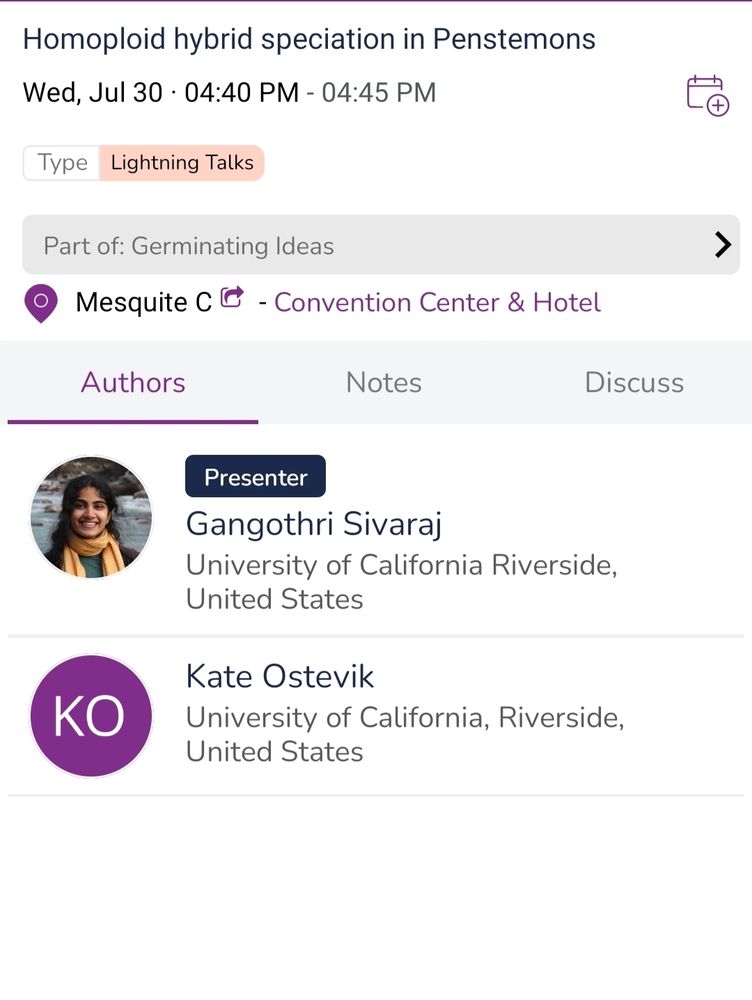View Gangothri Sivaraj's profile photo
Screen dimensions: 752x1000
point(91,517)
